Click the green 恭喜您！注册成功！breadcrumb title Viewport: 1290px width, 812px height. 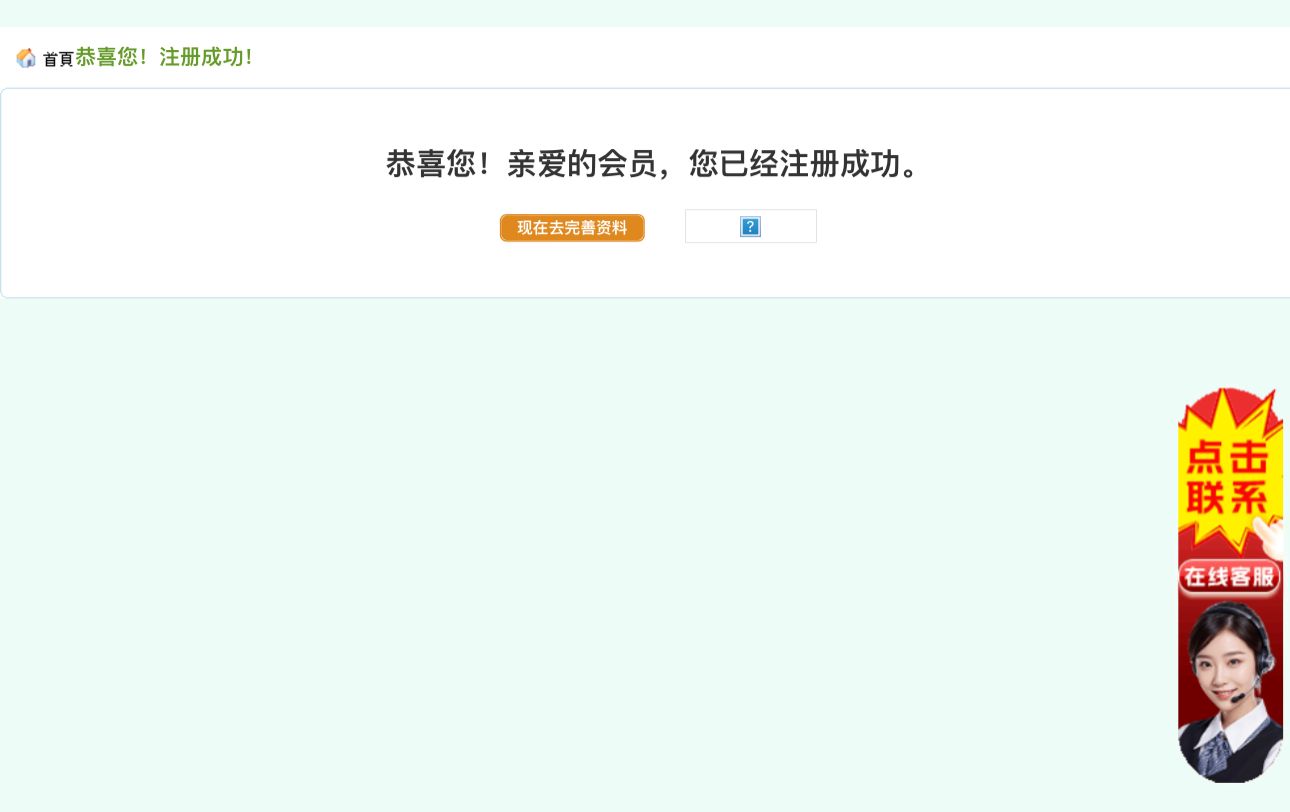(165, 57)
